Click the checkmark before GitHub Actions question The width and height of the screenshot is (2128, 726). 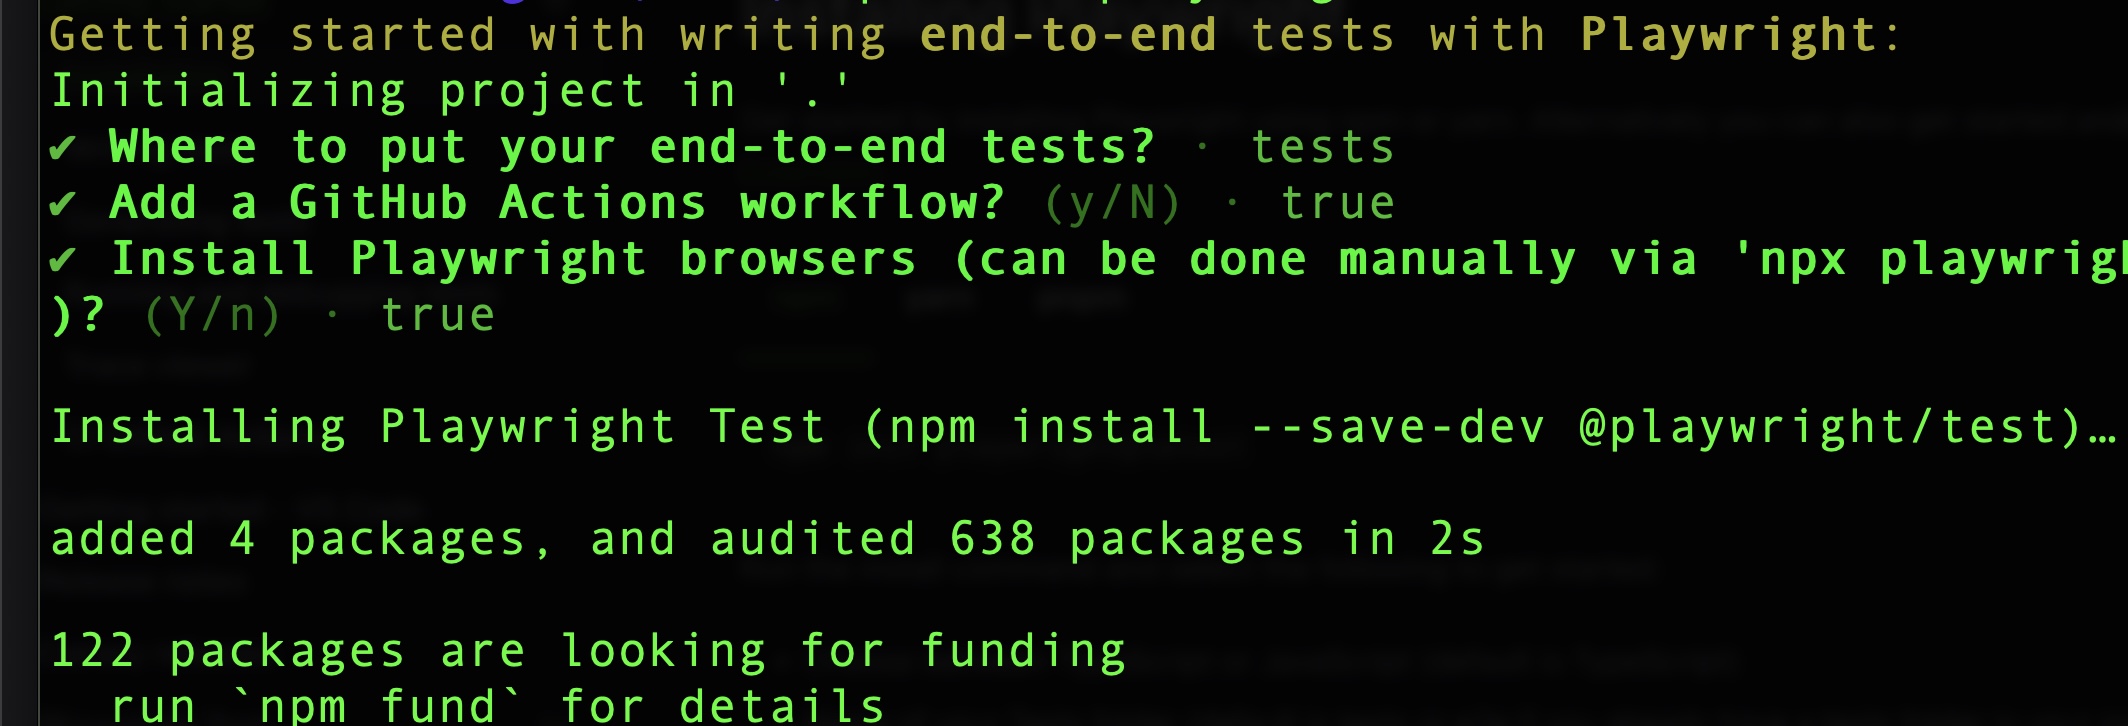click(63, 204)
